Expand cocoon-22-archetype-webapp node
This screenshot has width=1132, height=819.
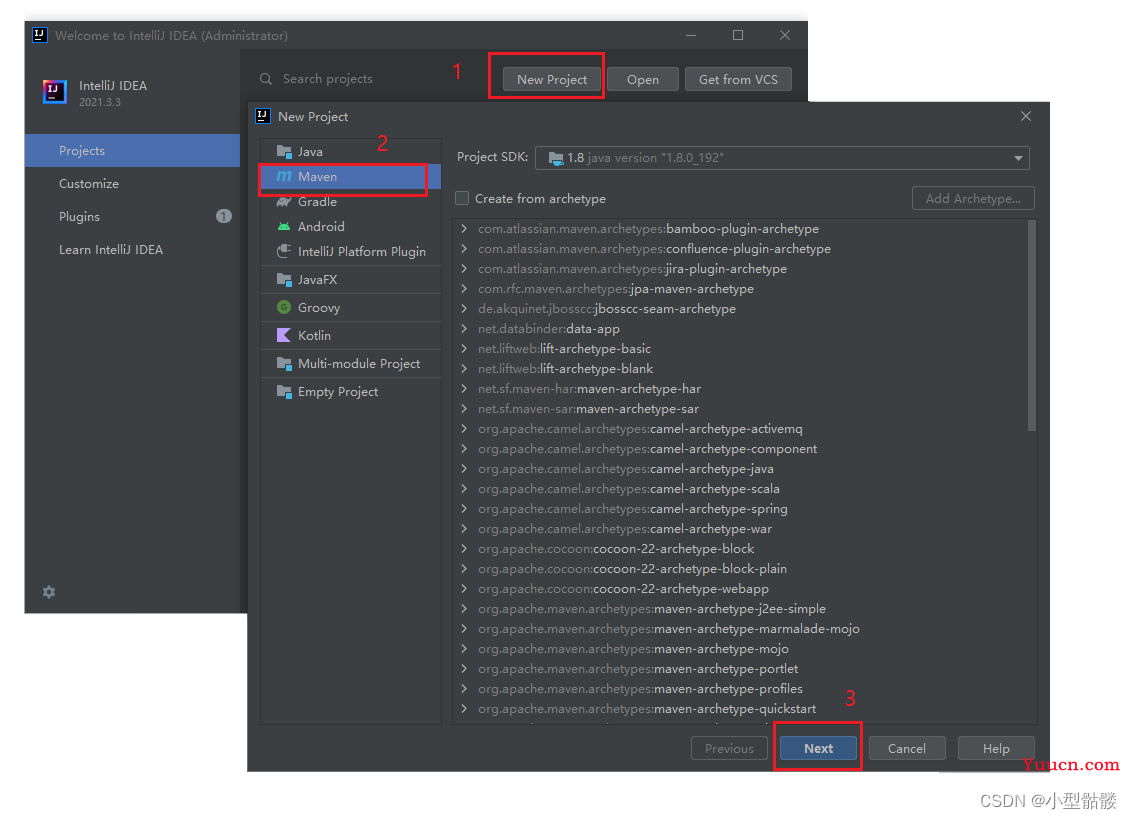(464, 589)
